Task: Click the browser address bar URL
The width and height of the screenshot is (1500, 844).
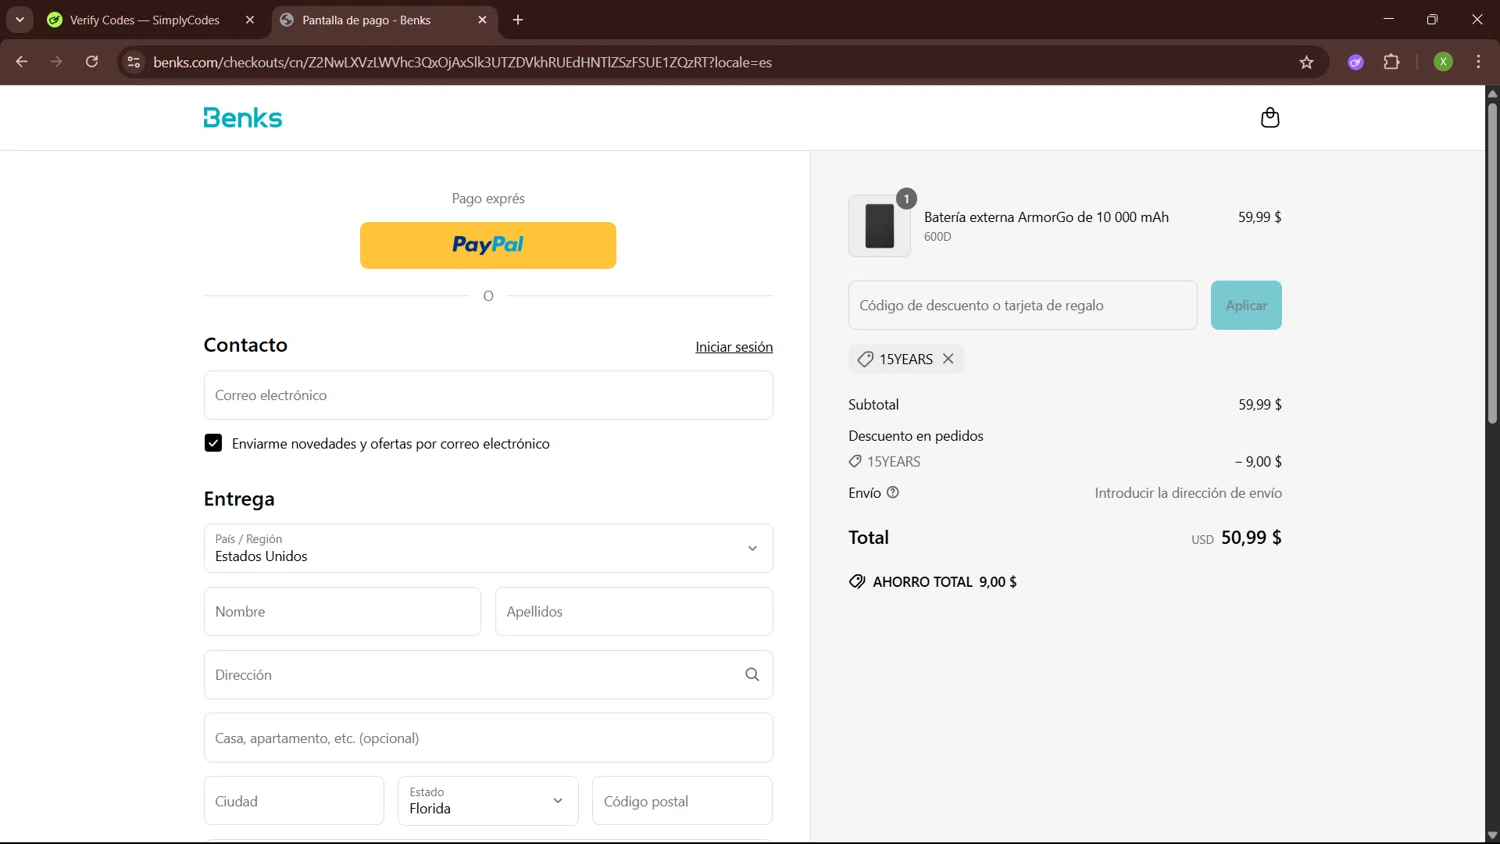Action: click(x=462, y=62)
